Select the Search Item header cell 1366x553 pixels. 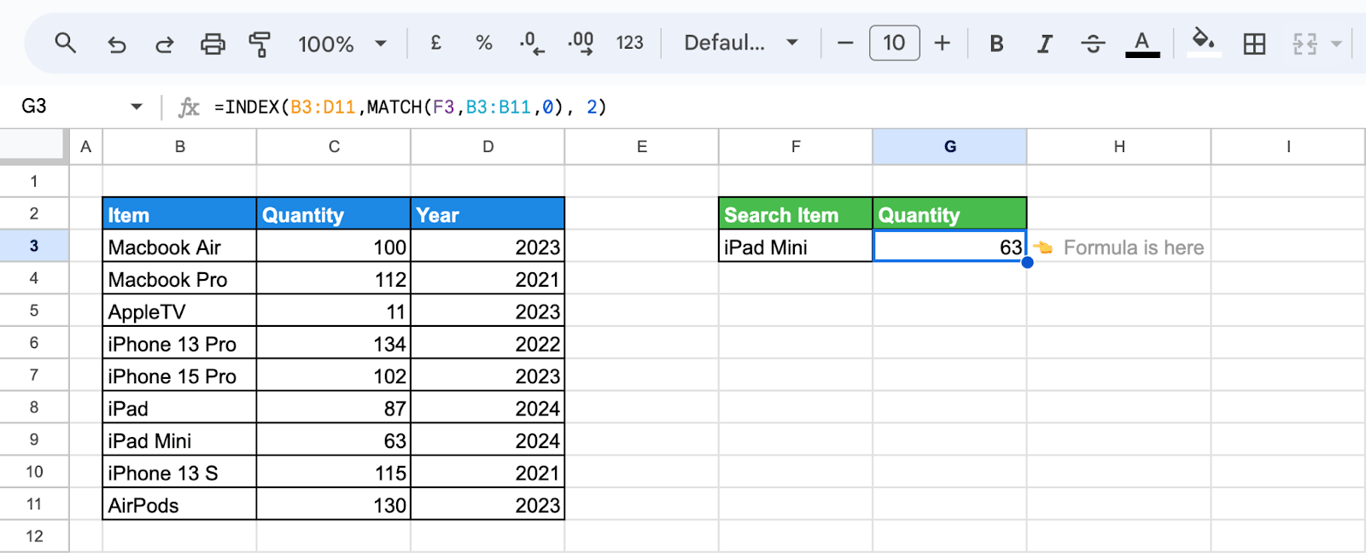tap(795, 214)
